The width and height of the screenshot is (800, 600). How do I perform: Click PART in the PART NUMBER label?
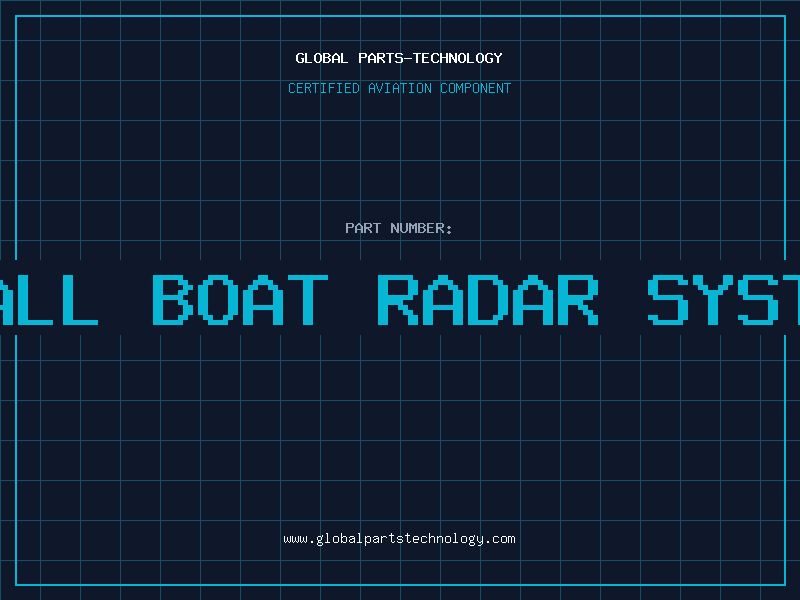pyautogui.click(x=363, y=228)
